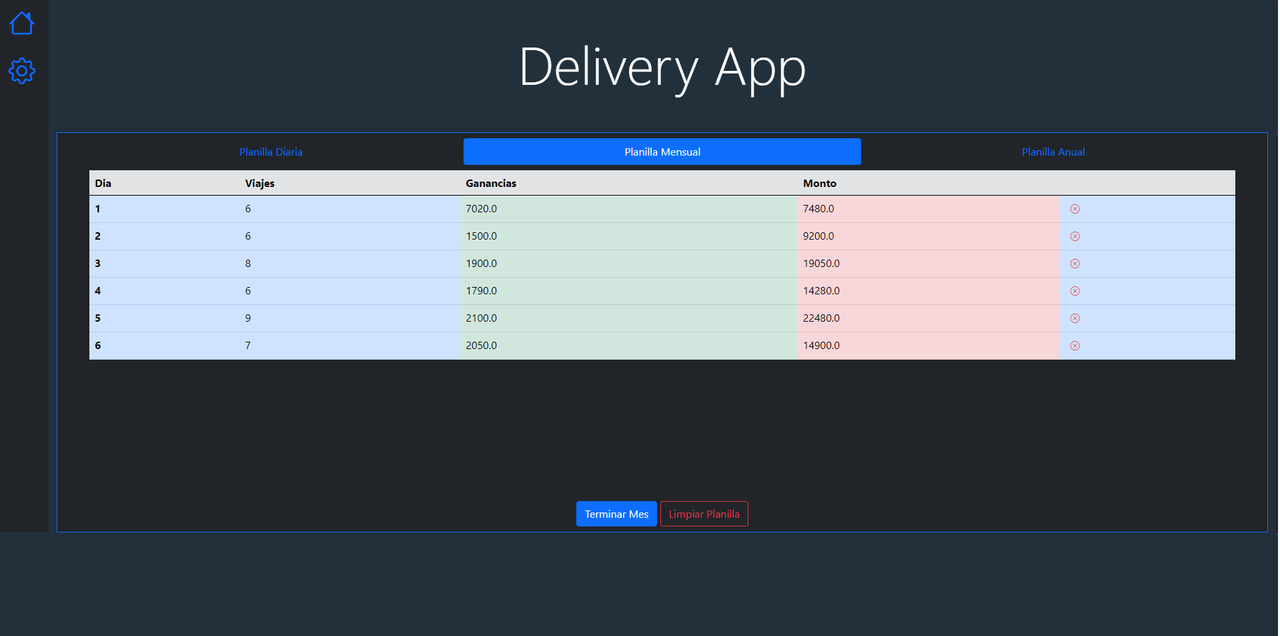
Task: Click the Monto column header
Action: [x=820, y=183]
